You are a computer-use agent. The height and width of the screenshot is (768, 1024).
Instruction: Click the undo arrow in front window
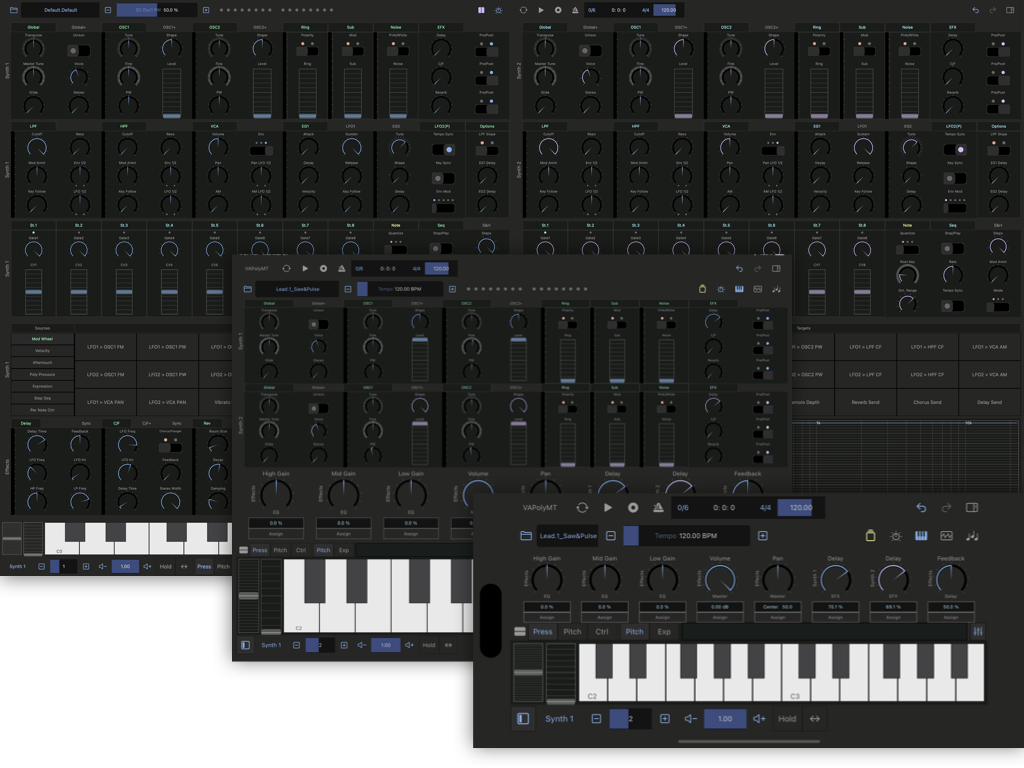tap(921, 508)
